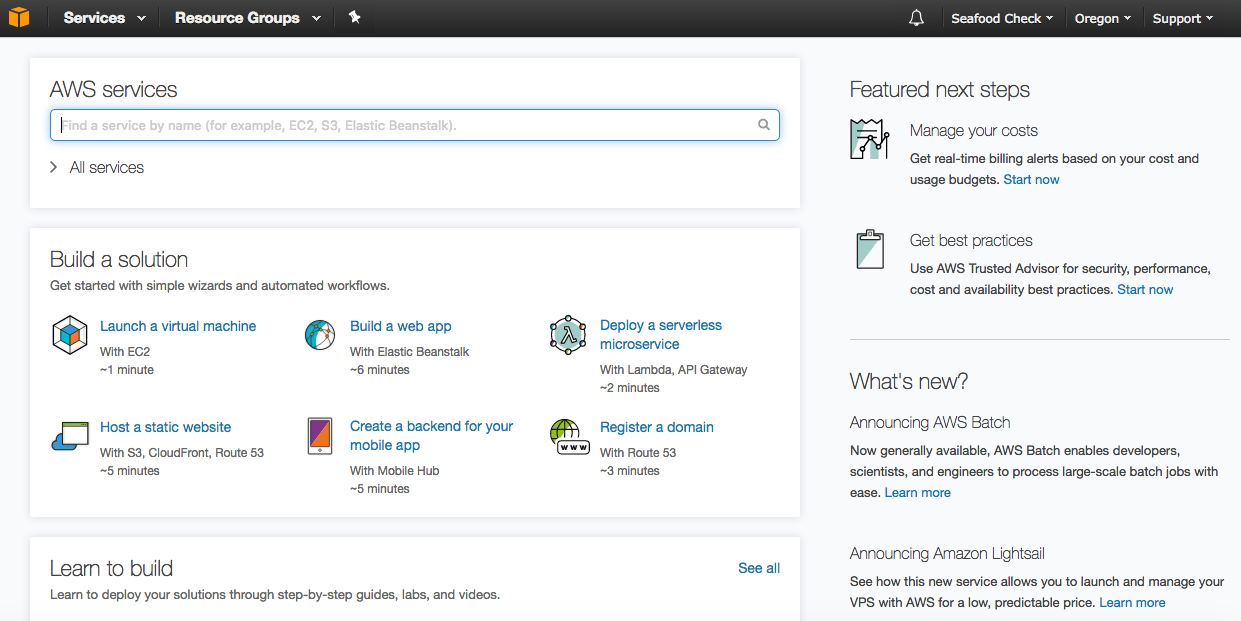Screen dimensions: 1241x621
Task: Click the EC2 virtual machine cube icon
Action: tap(70, 335)
